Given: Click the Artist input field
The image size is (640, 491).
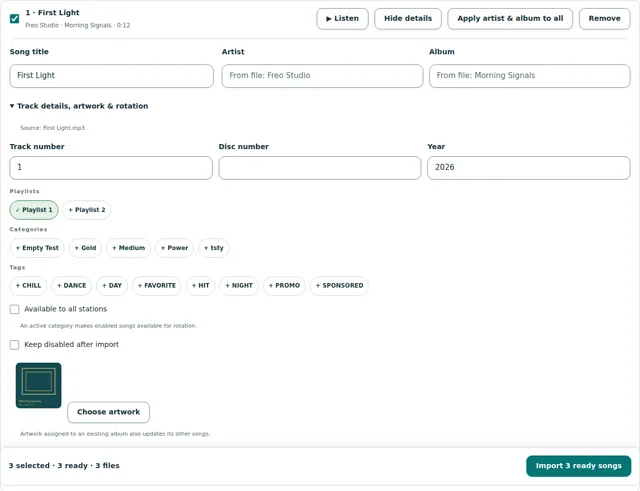Looking at the screenshot, I should click(x=322, y=76).
